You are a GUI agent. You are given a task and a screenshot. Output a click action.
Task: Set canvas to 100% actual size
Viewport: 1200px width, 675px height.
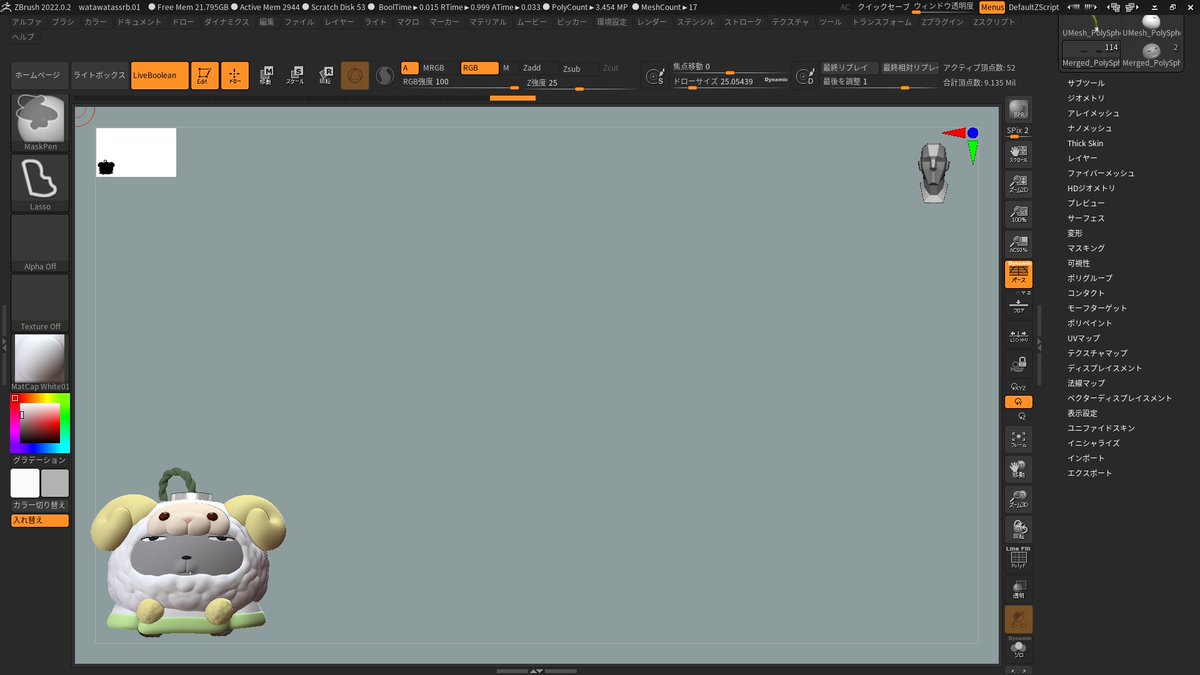click(1018, 213)
